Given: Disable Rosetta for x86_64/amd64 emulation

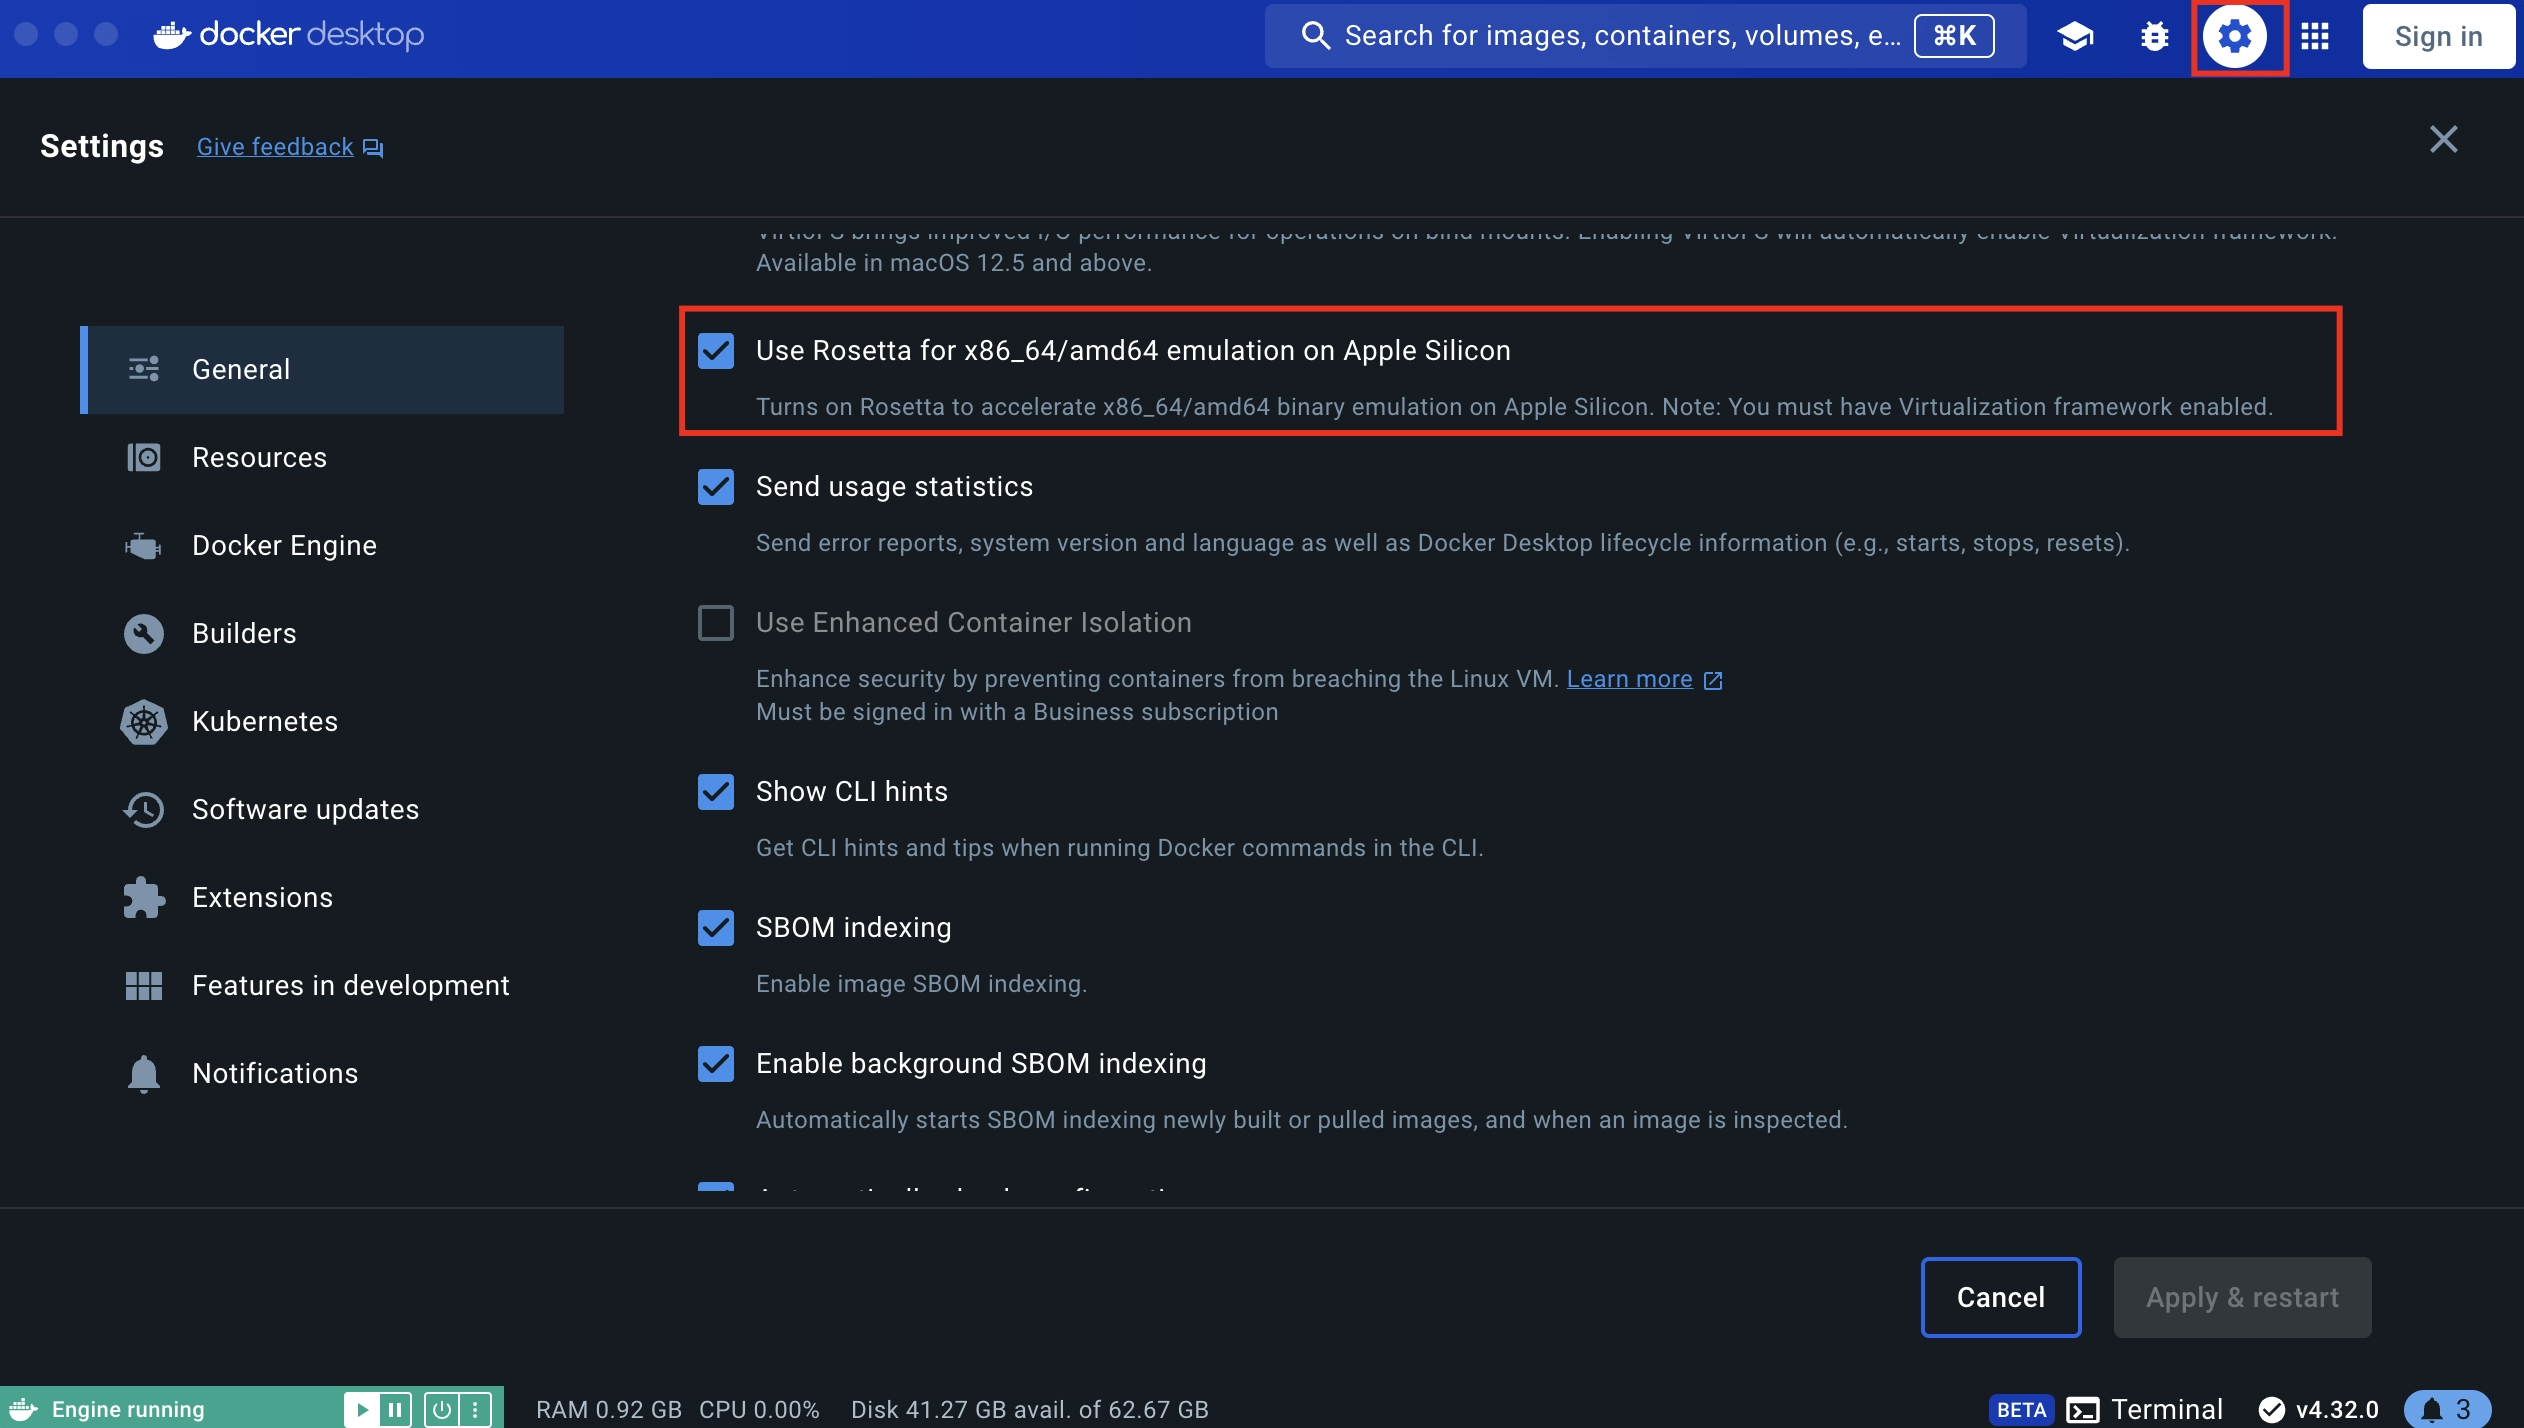Looking at the screenshot, I should point(715,351).
